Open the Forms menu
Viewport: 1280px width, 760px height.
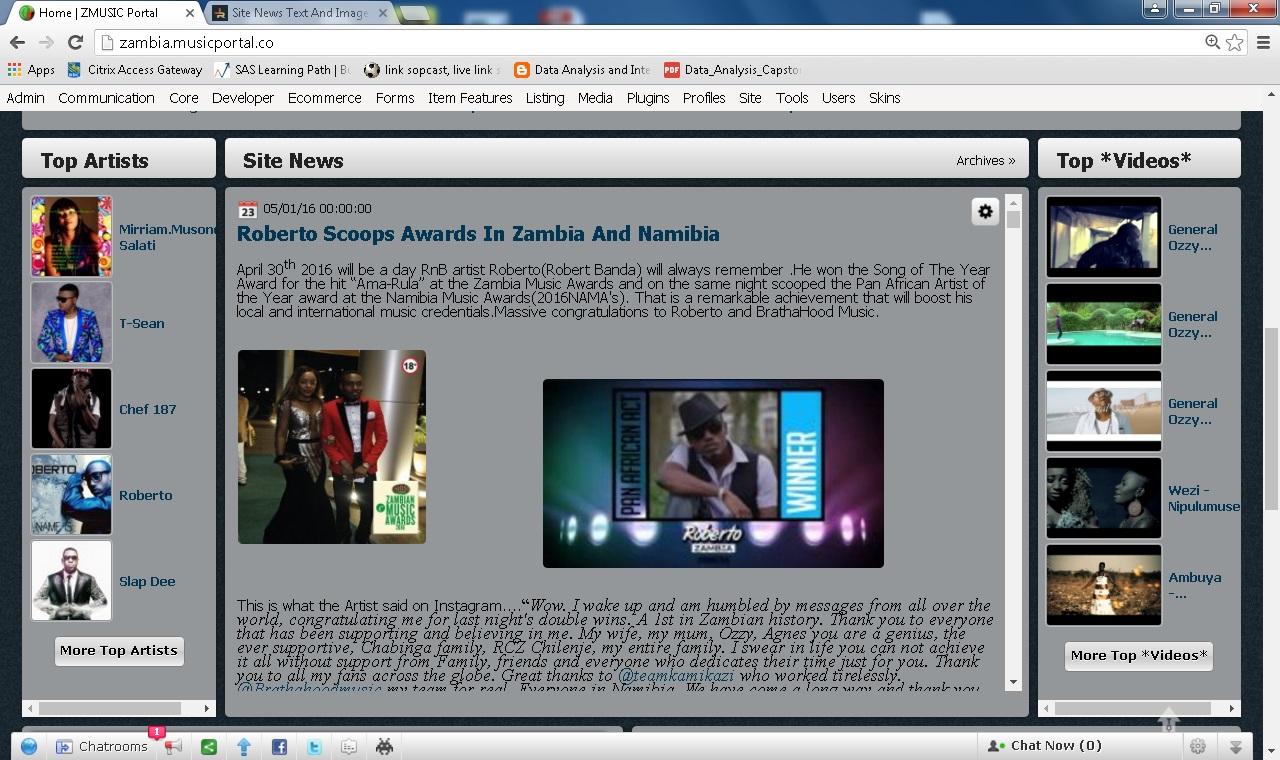coord(395,98)
